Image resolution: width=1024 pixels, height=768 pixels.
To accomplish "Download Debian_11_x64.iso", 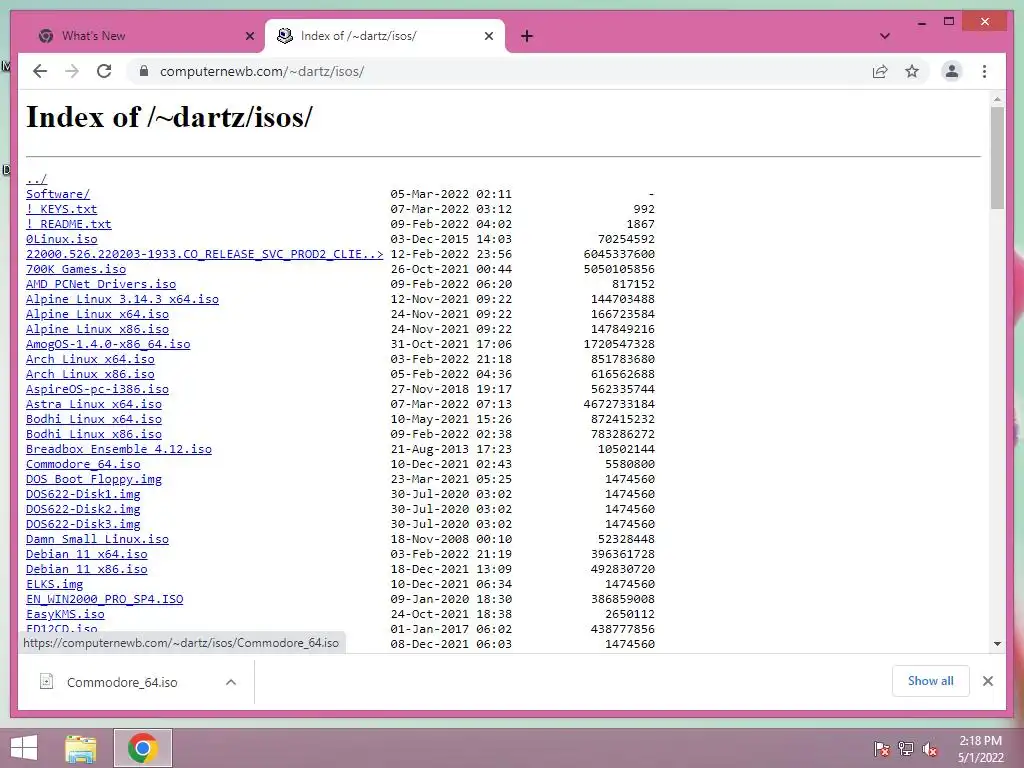I will [x=86, y=554].
